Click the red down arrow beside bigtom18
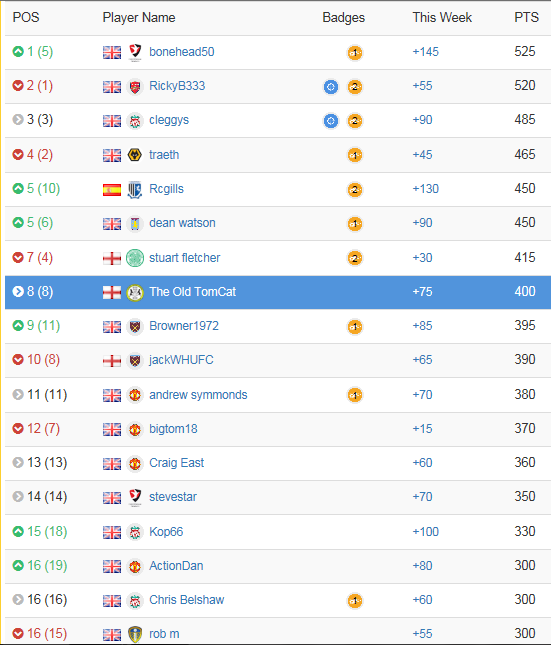Screen dimensions: 551x645 [18, 428]
